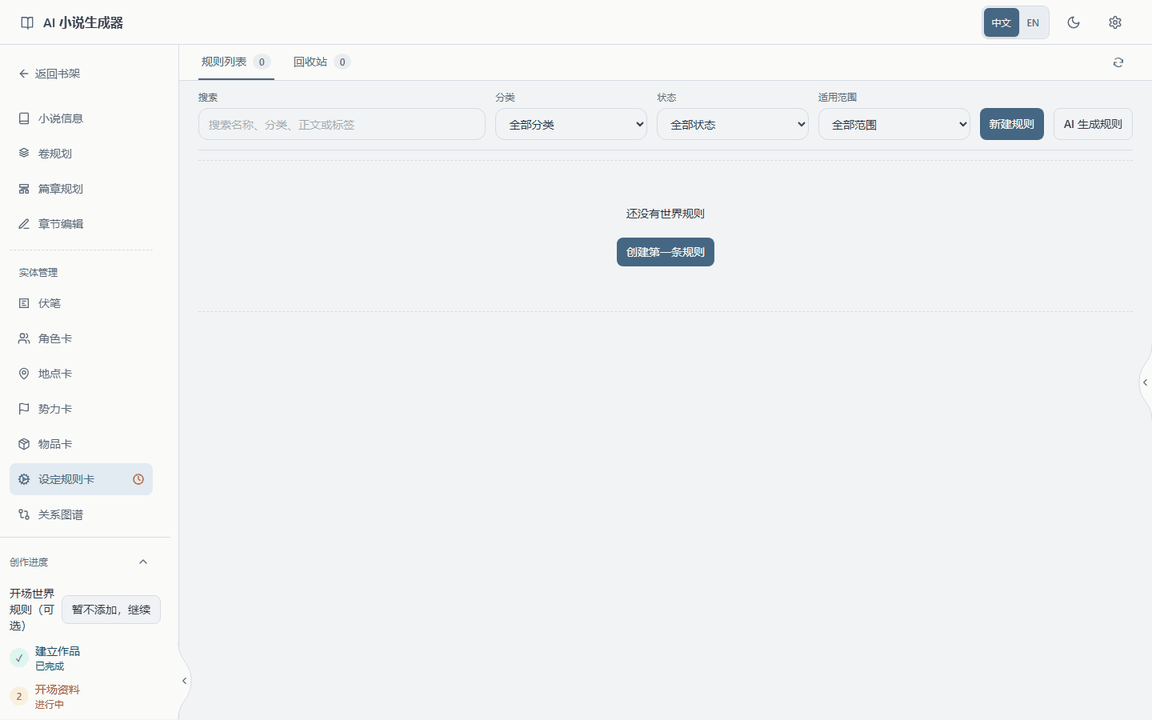Click the book icon for 小说信息
The height and width of the screenshot is (720, 1152).
24,118
